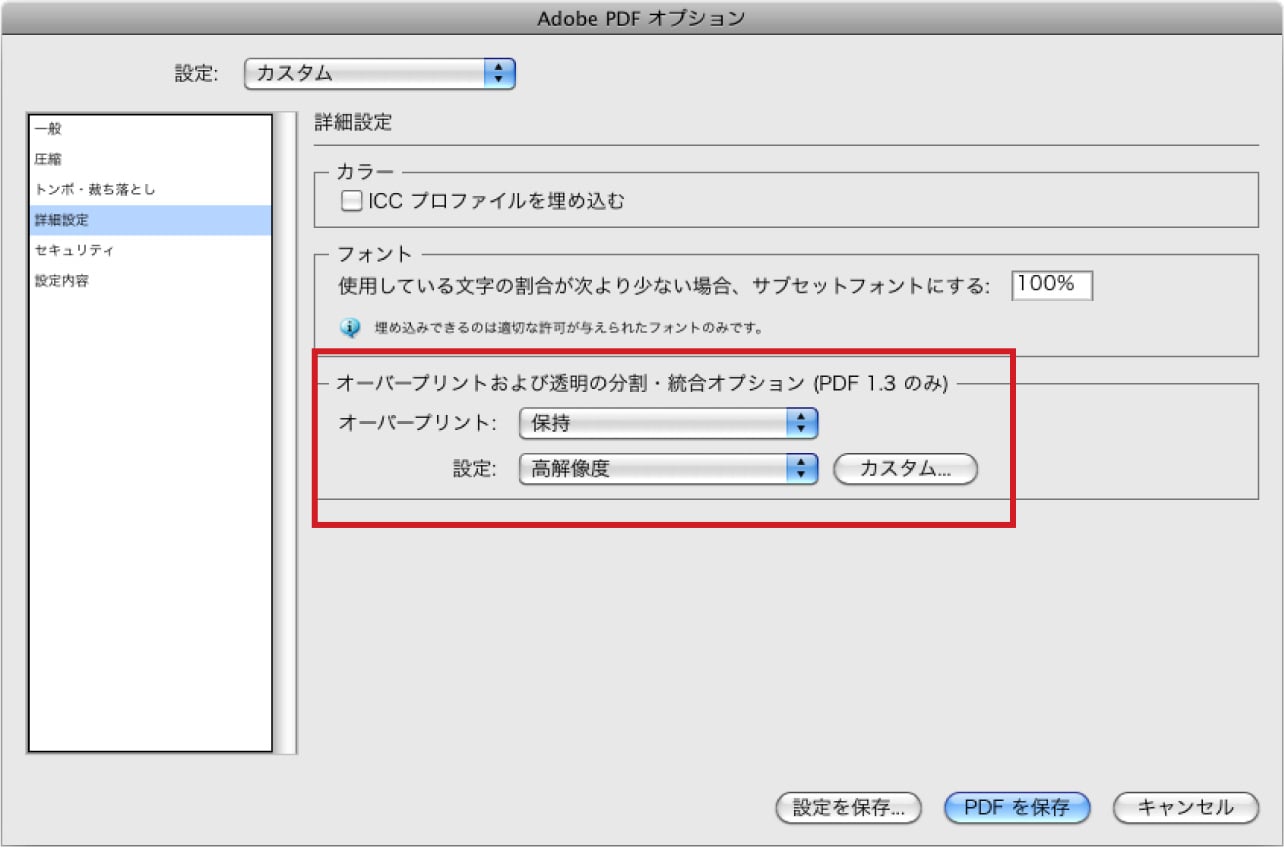This screenshot has height=848, width=1284.
Task: Click the カスタム... flattener button
Action: coord(904,469)
